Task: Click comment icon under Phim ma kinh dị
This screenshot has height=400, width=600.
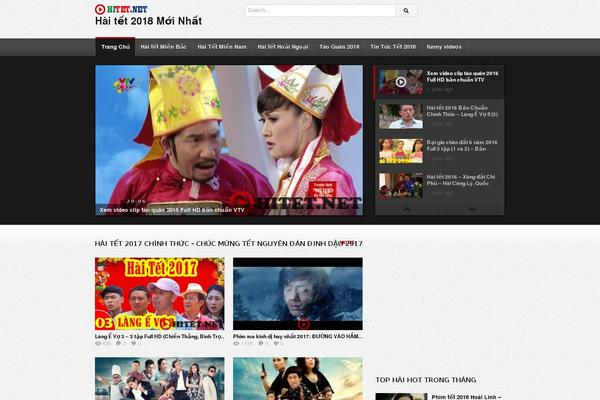Action: (261, 344)
